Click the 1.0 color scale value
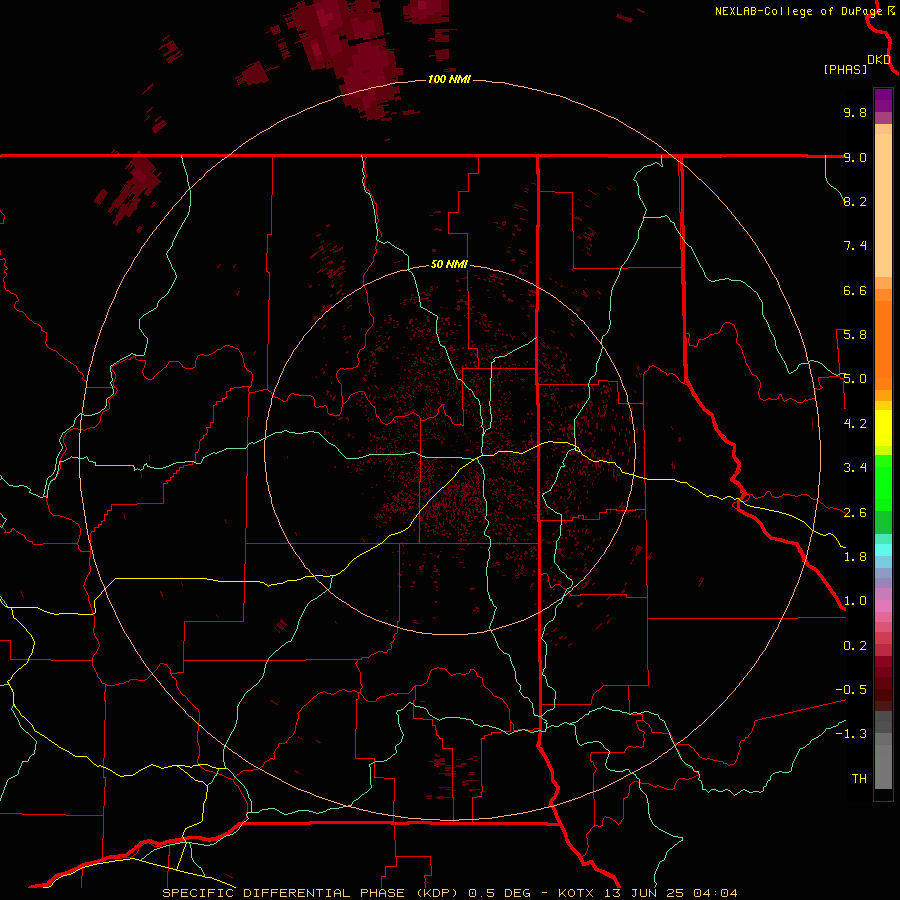 click(855, 601)
